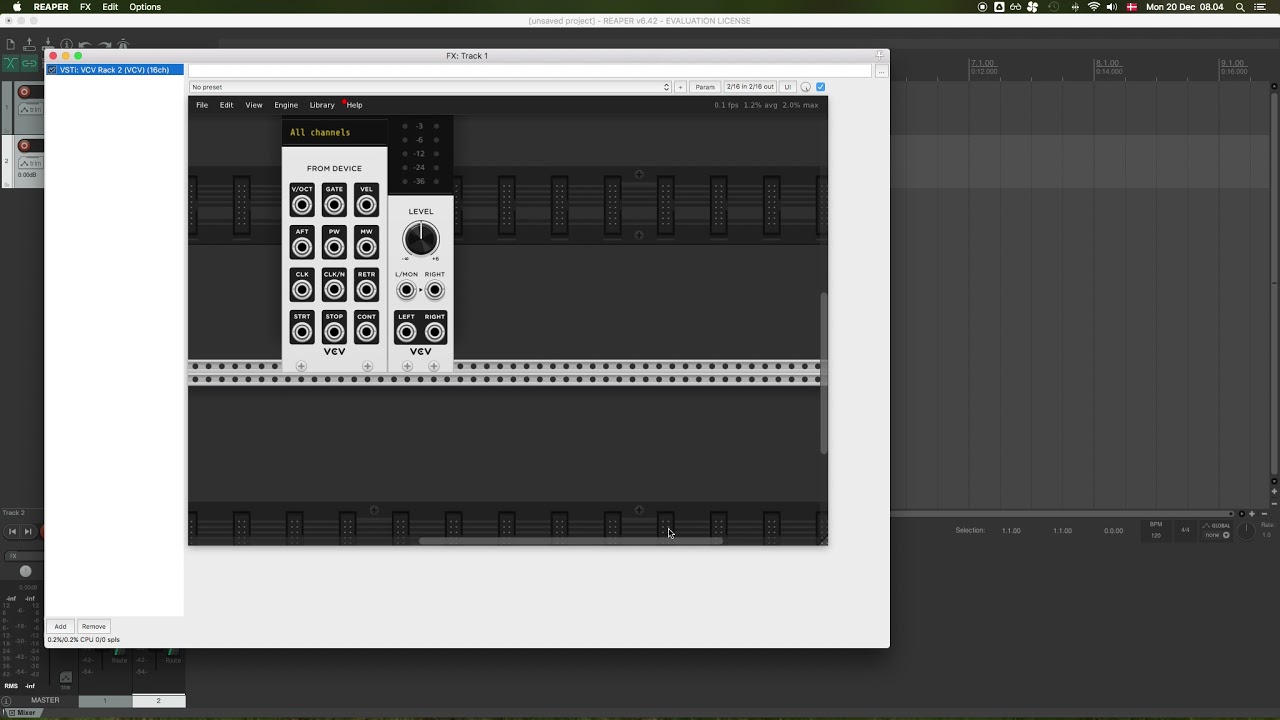The height and width of the screenshot is (720, 1280).
Task: Open the Apple menu
Action: click(17, 7)
